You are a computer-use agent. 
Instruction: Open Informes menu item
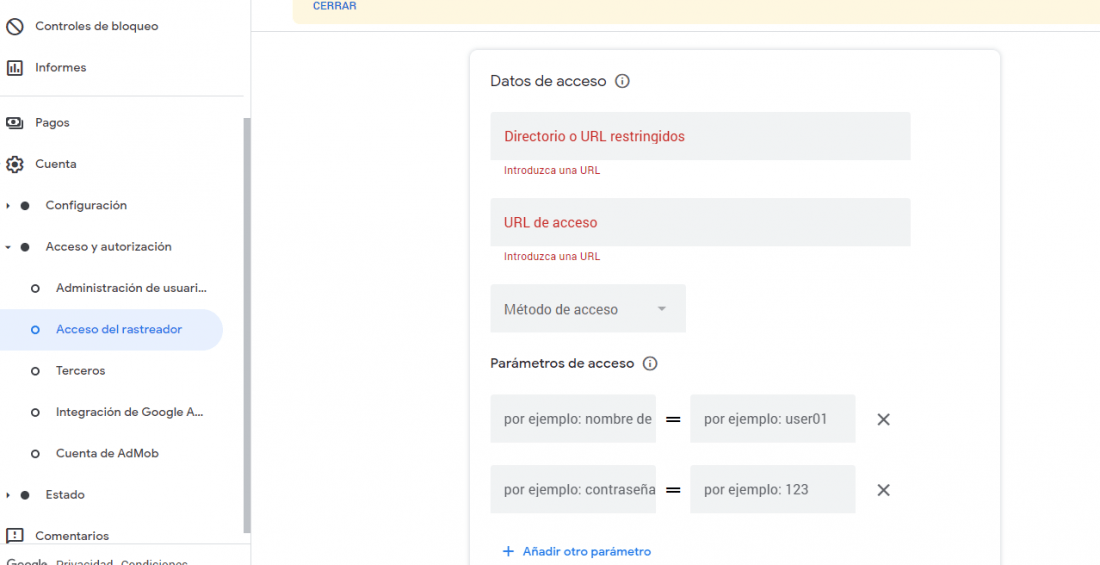[x=61, y=68]
